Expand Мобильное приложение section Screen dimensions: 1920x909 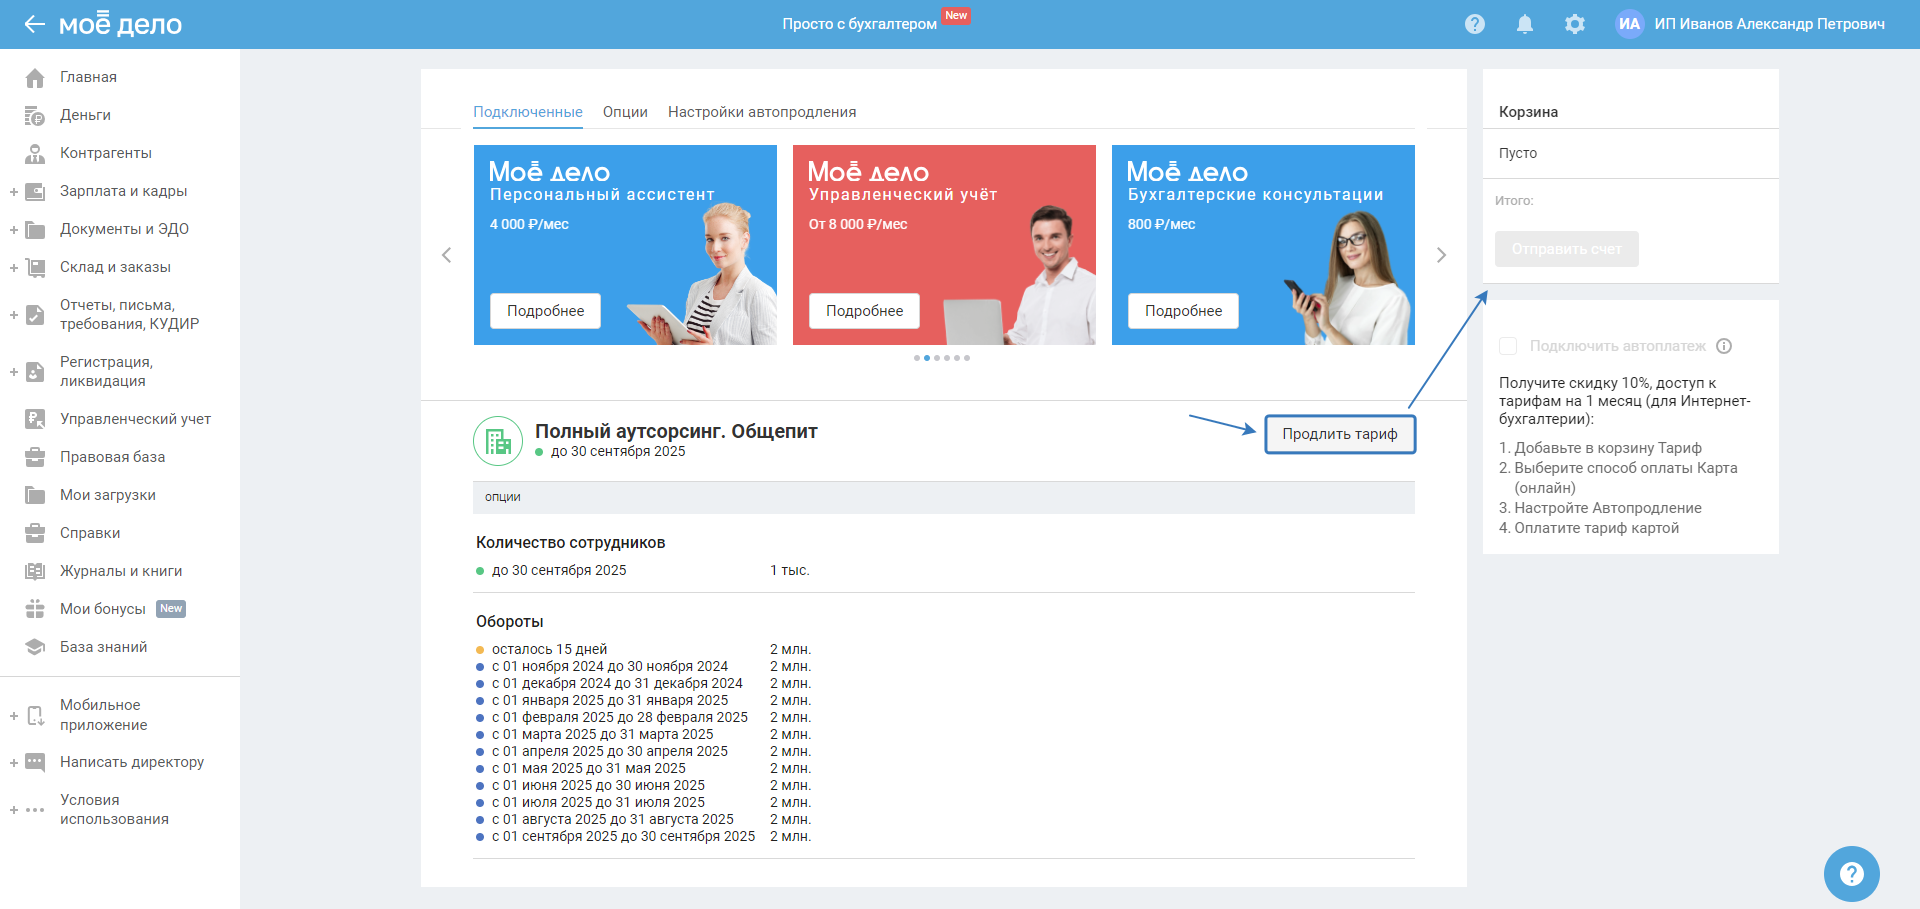[14, 715]
